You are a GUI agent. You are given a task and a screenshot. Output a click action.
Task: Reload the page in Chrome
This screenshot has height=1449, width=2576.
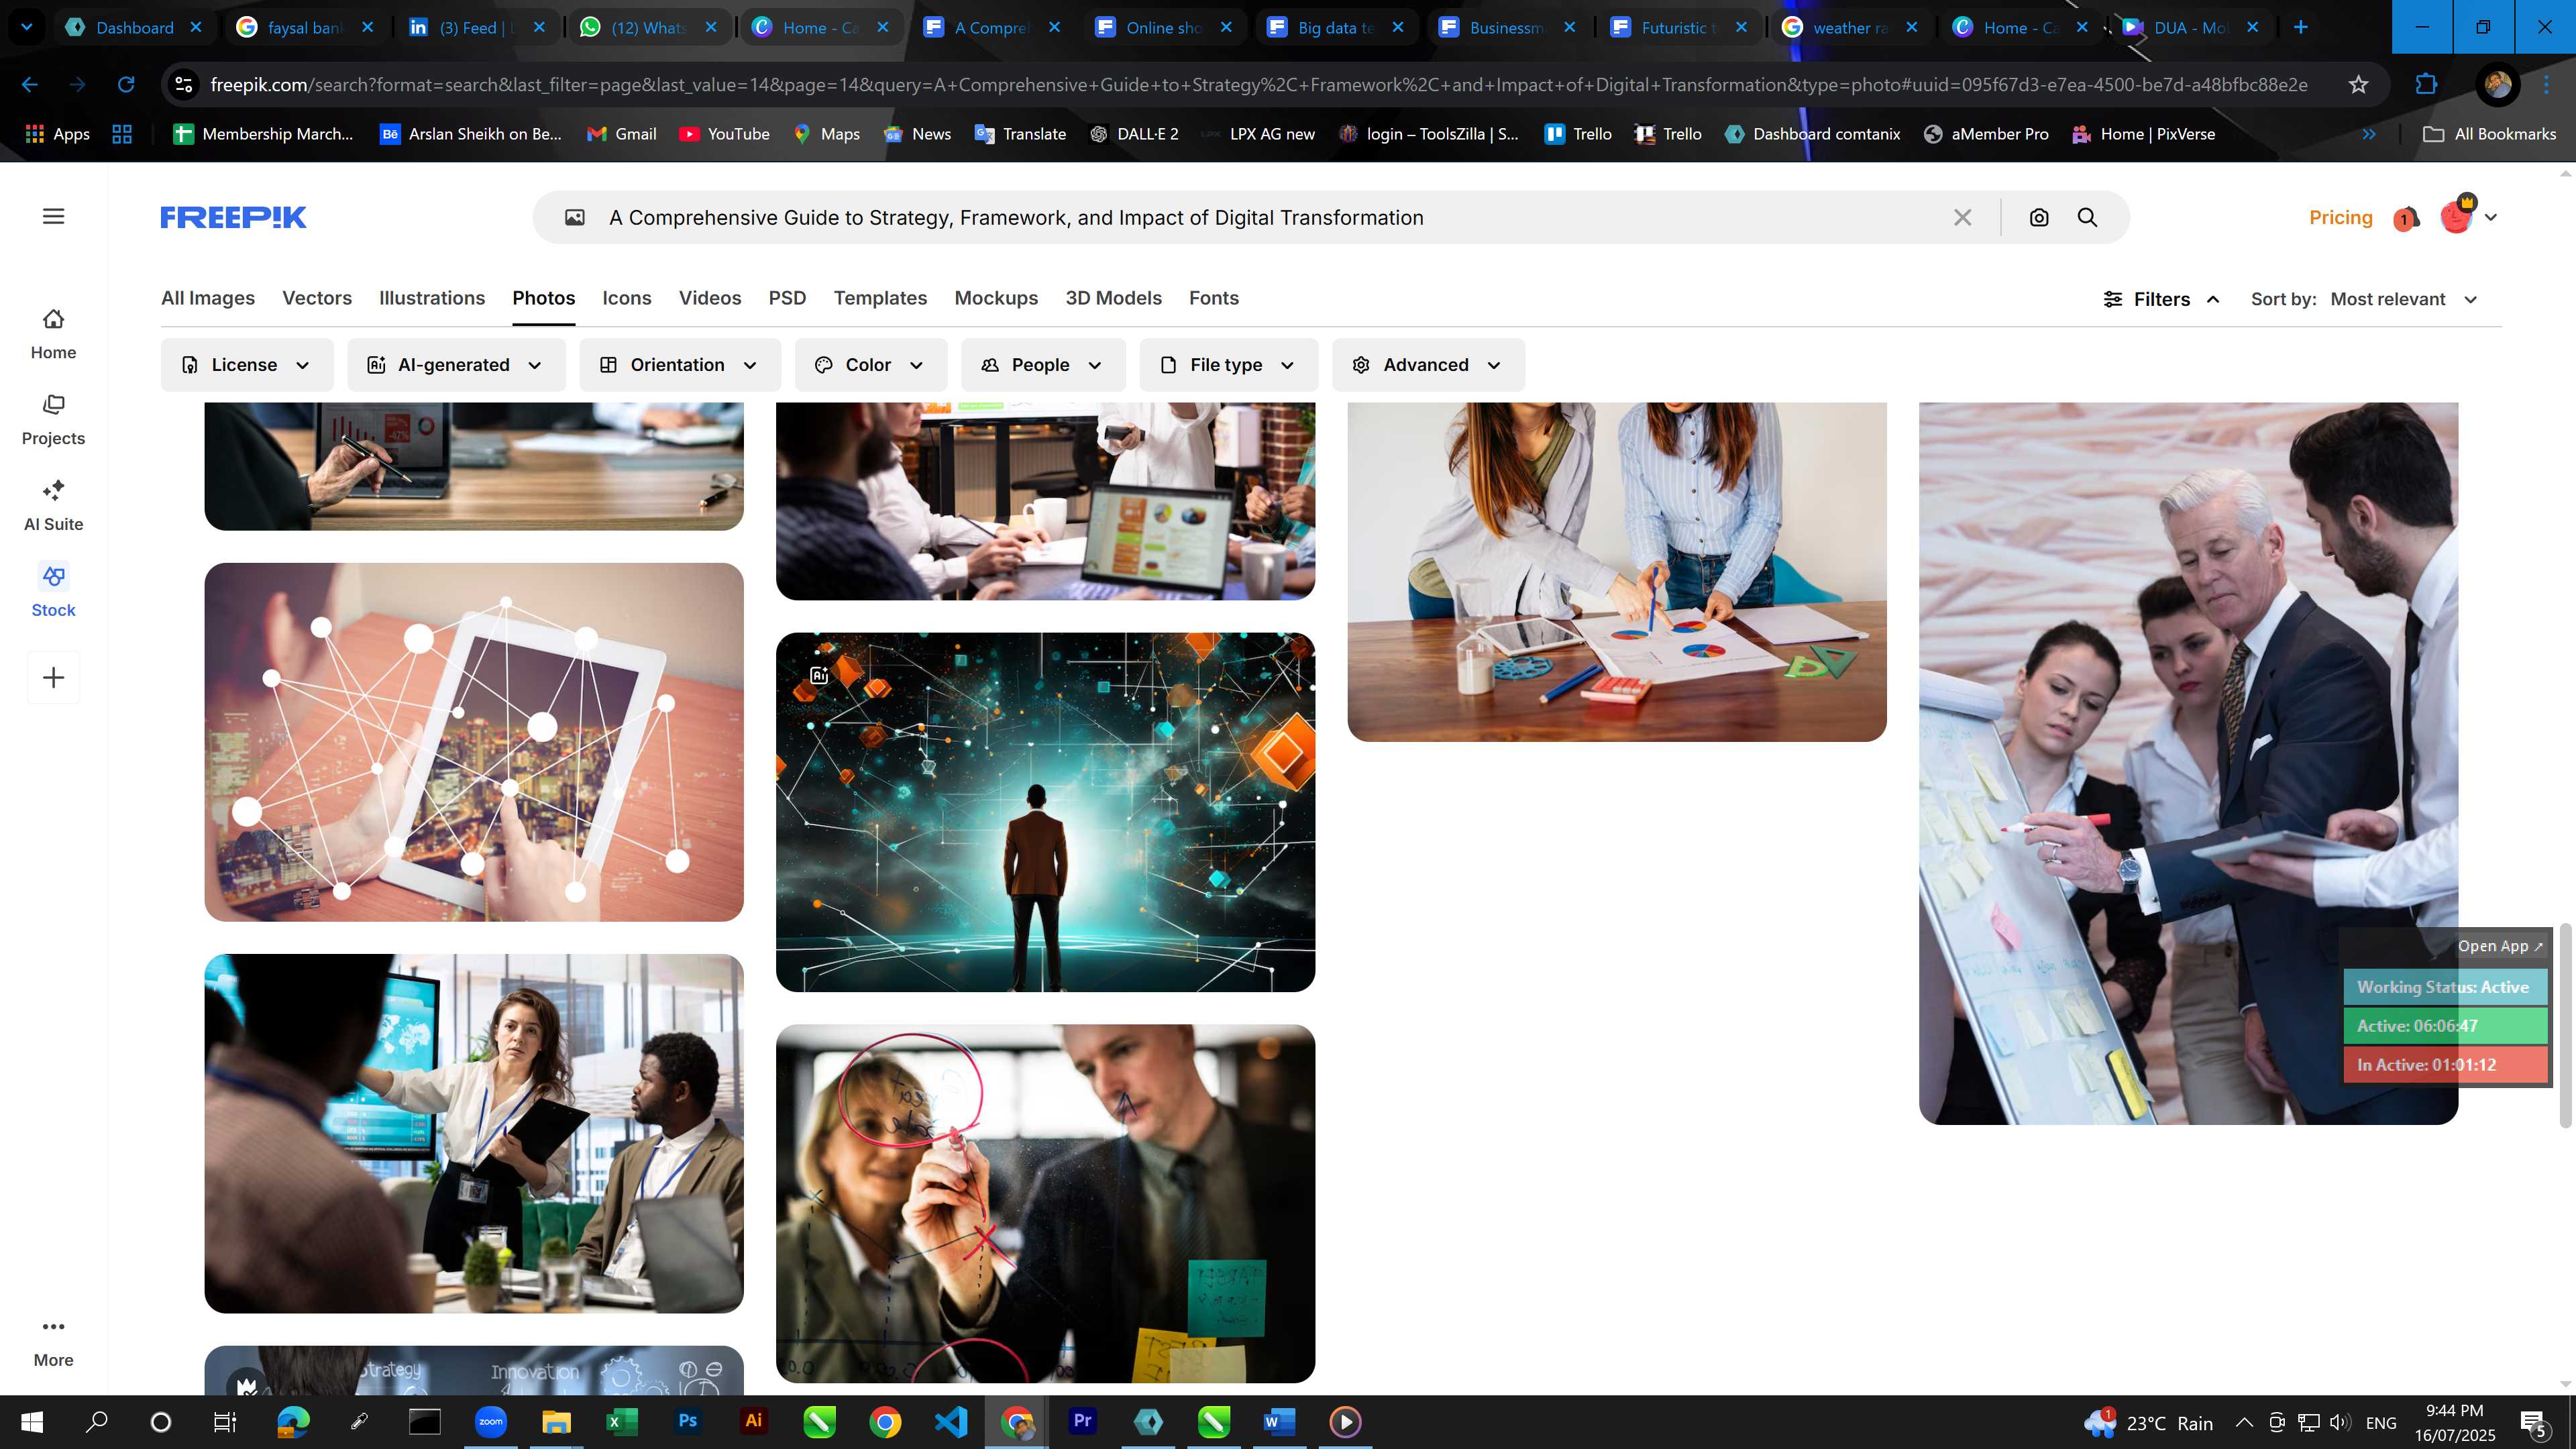click(x=126, y=84)
